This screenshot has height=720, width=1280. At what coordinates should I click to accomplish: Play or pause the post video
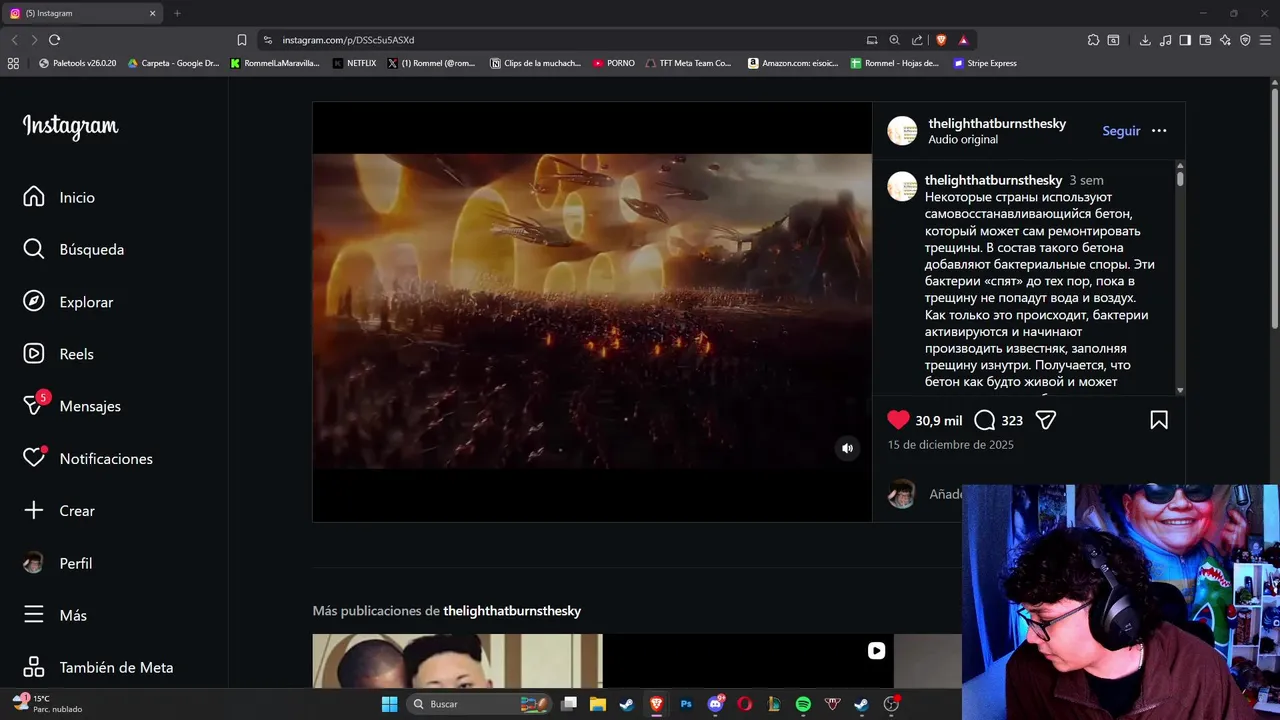(592, 311)
